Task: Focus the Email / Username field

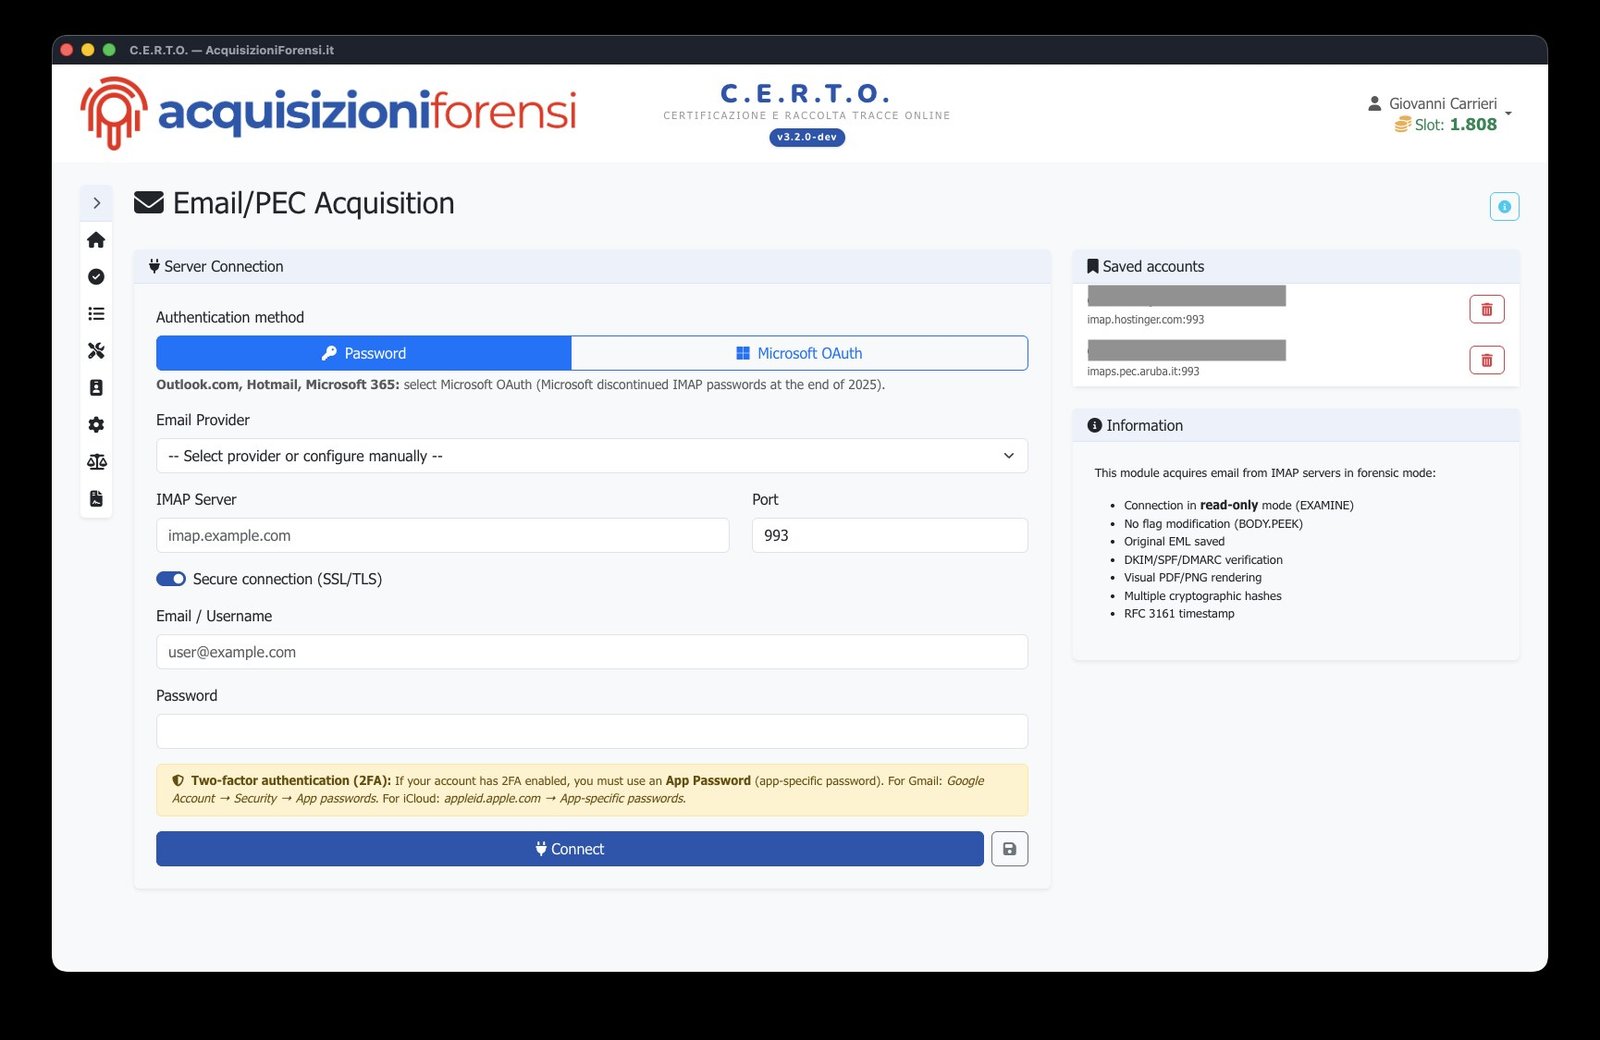Action: [x=592, y=652]
